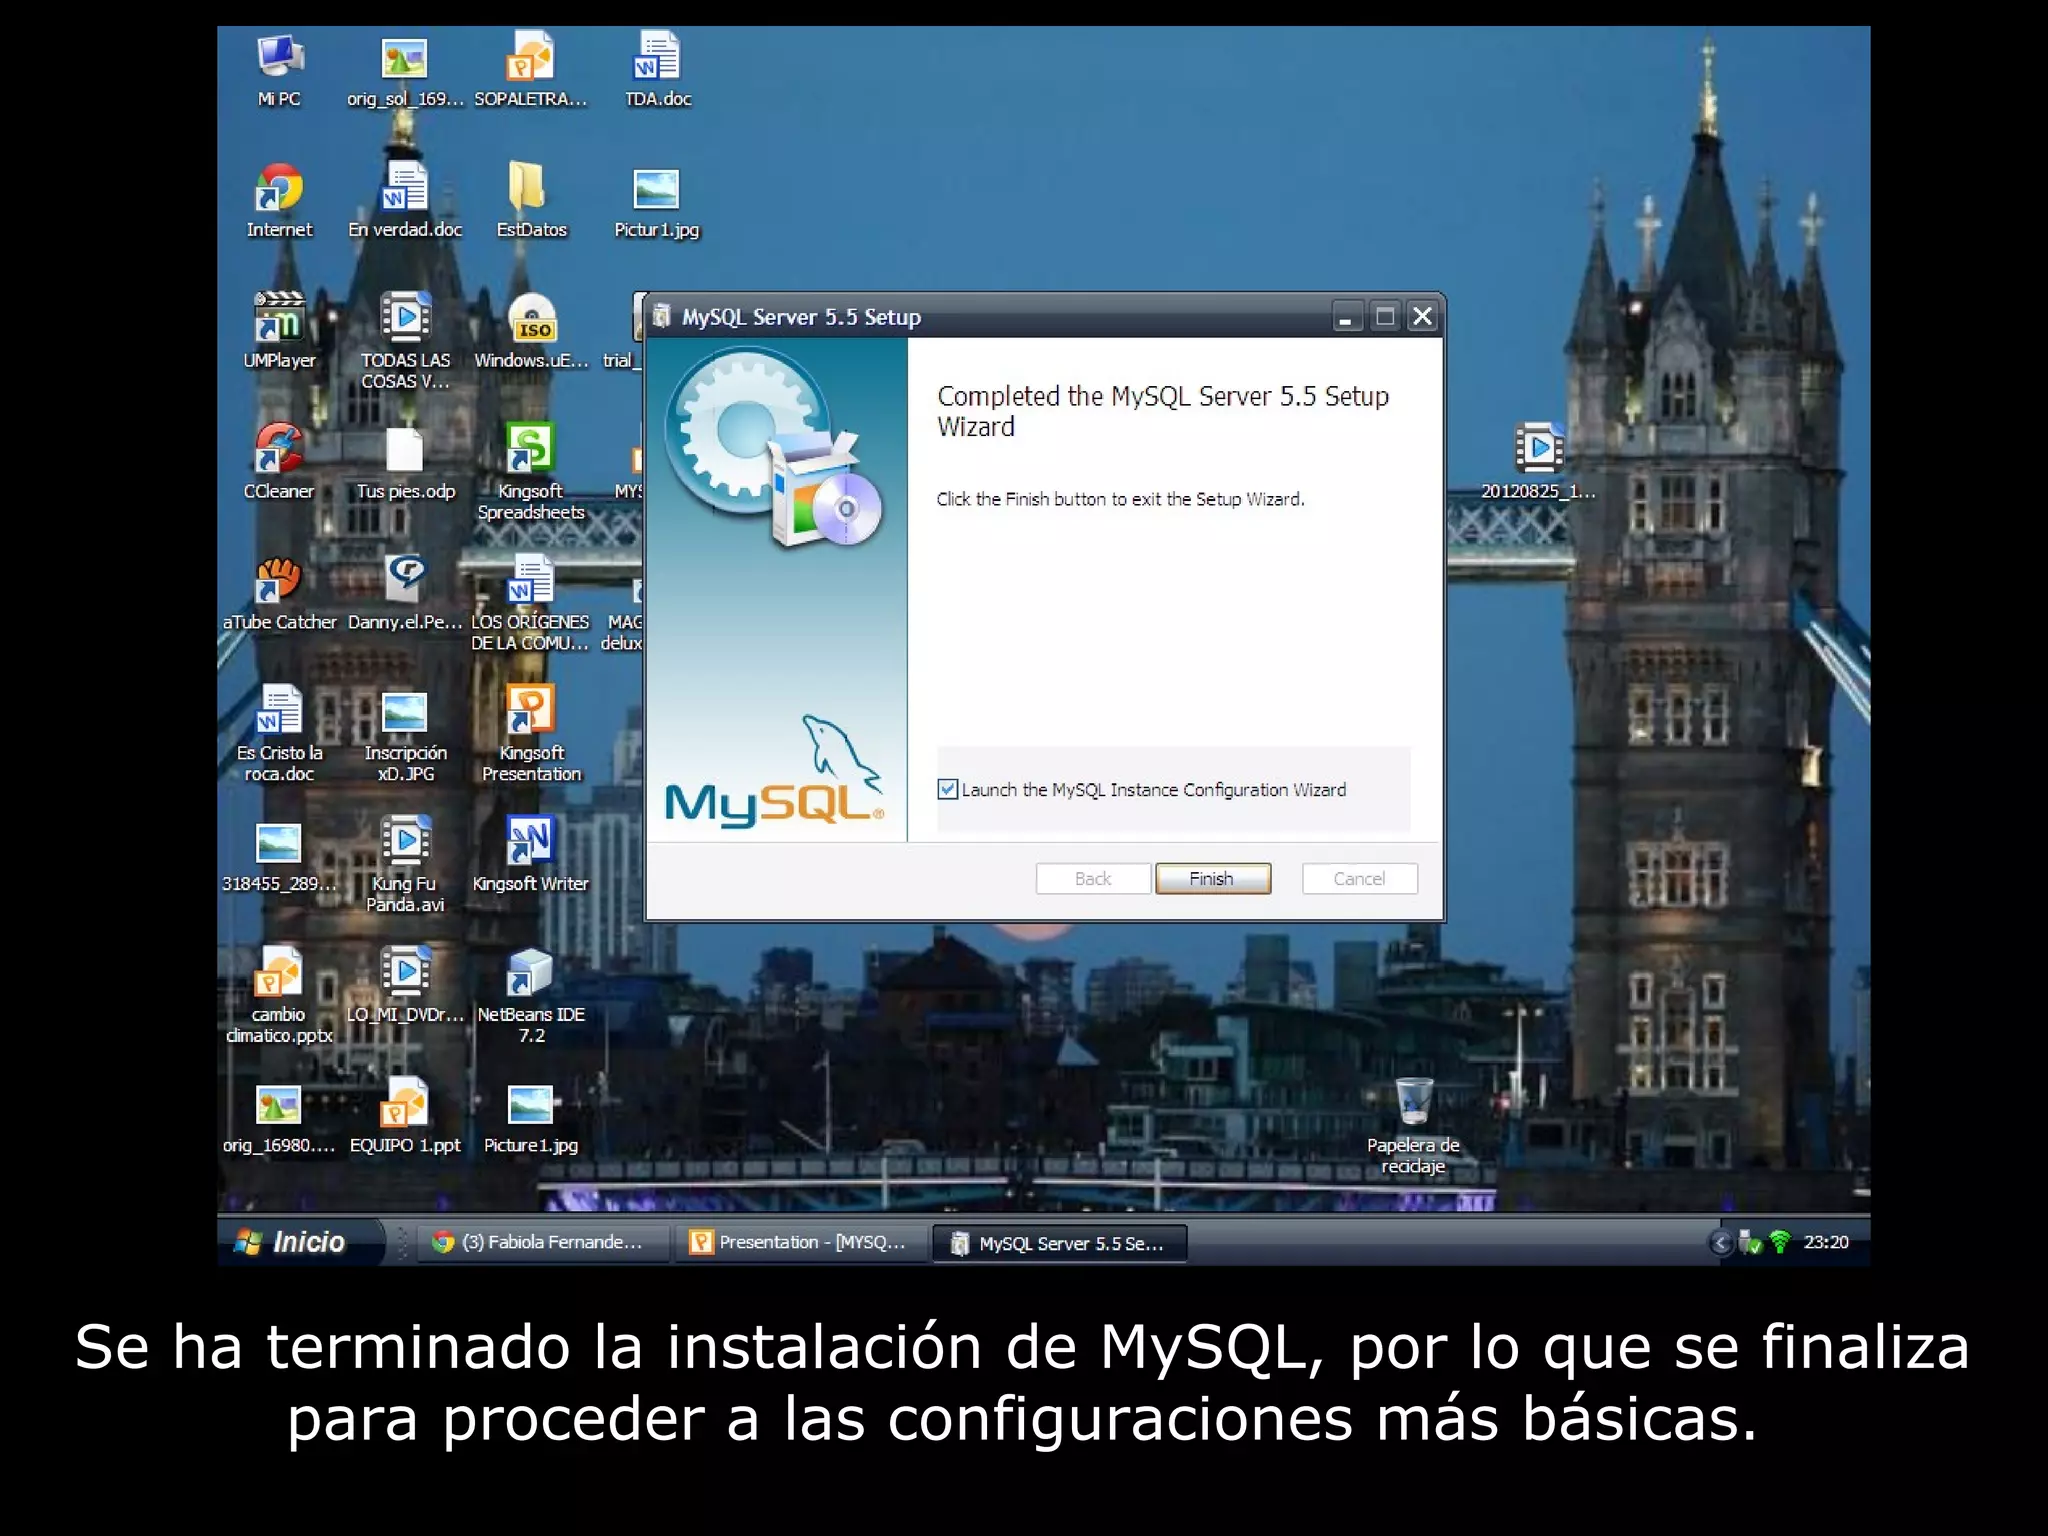Click the 23:20 clock in tray

click(x=1825, y=1242)
